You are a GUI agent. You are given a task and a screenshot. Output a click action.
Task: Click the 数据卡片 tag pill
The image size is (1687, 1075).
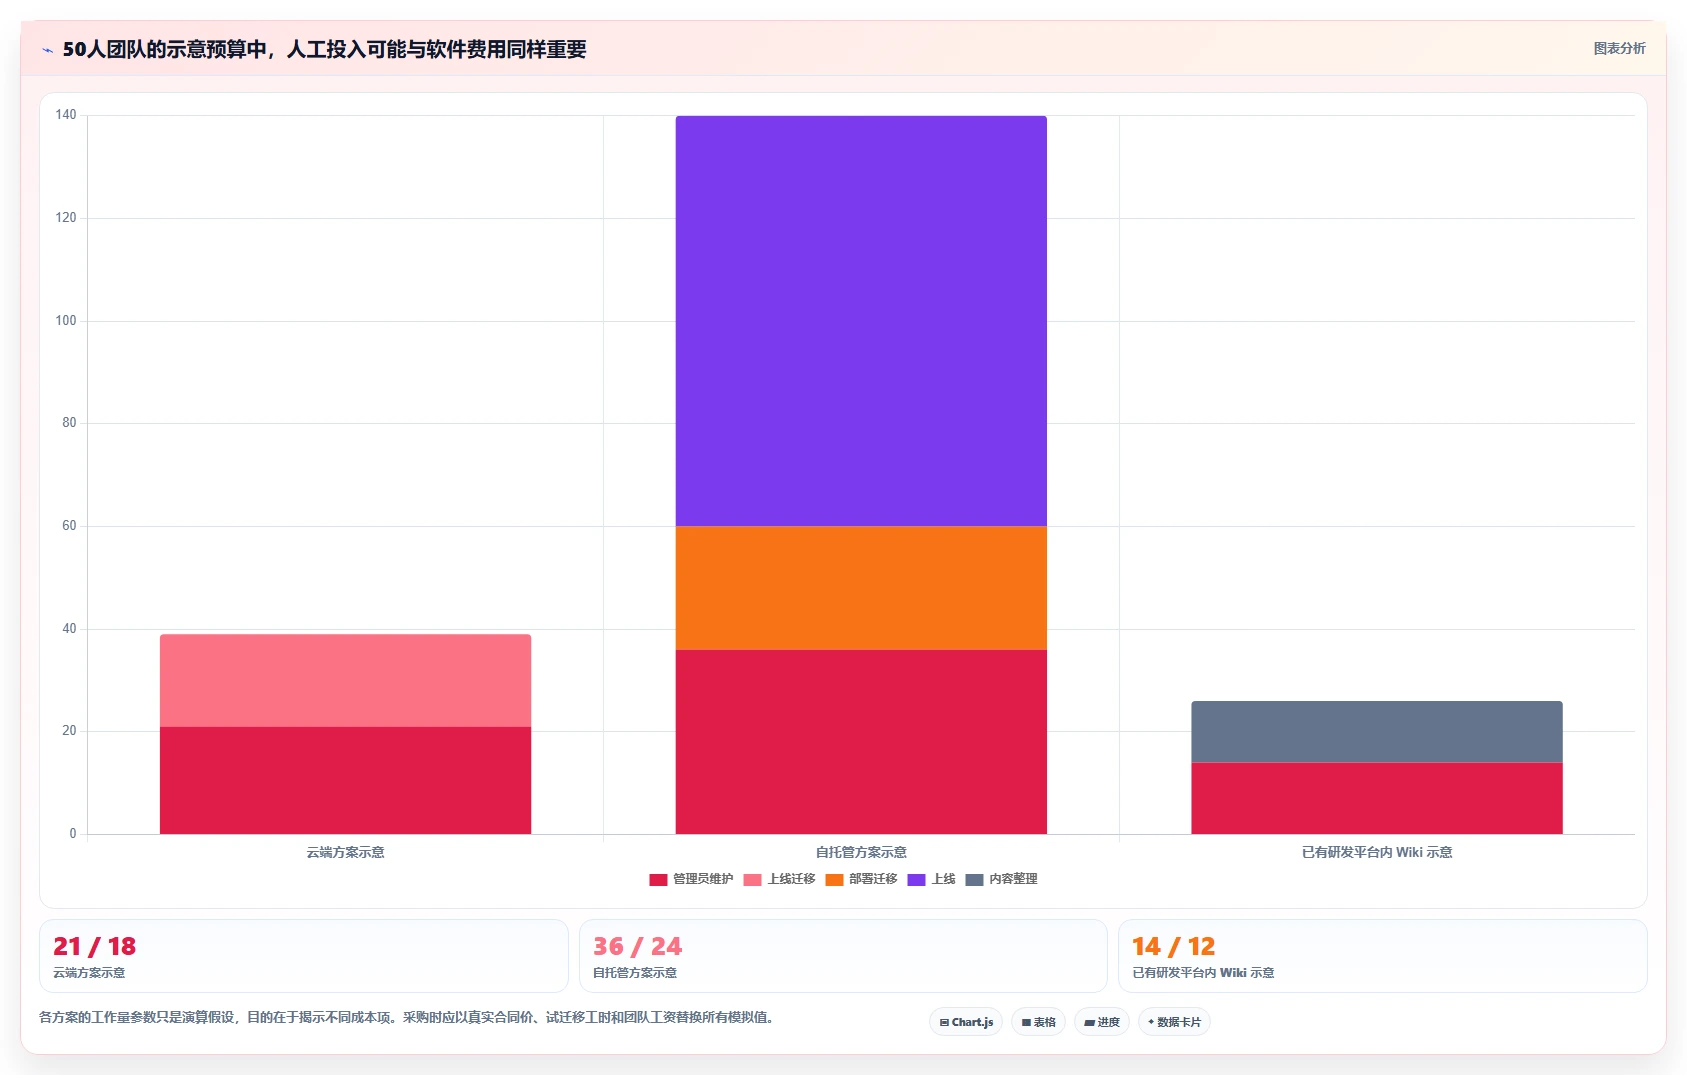pos(1174,1022)
